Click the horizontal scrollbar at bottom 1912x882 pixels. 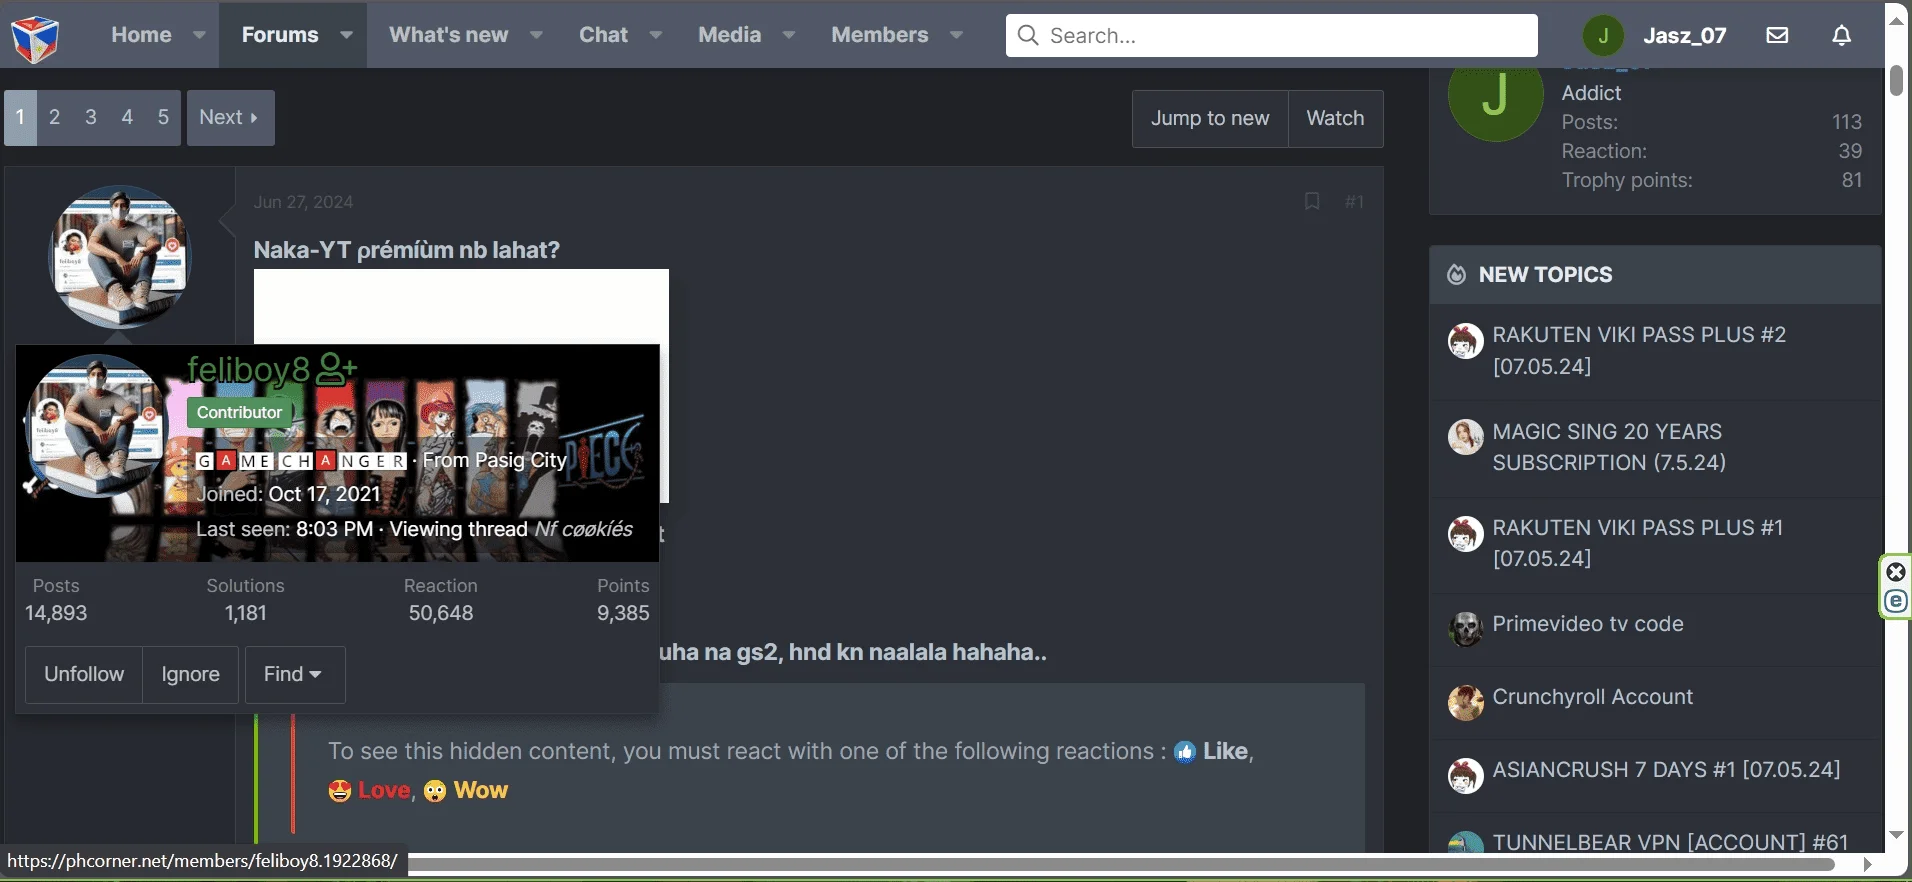1121,864
